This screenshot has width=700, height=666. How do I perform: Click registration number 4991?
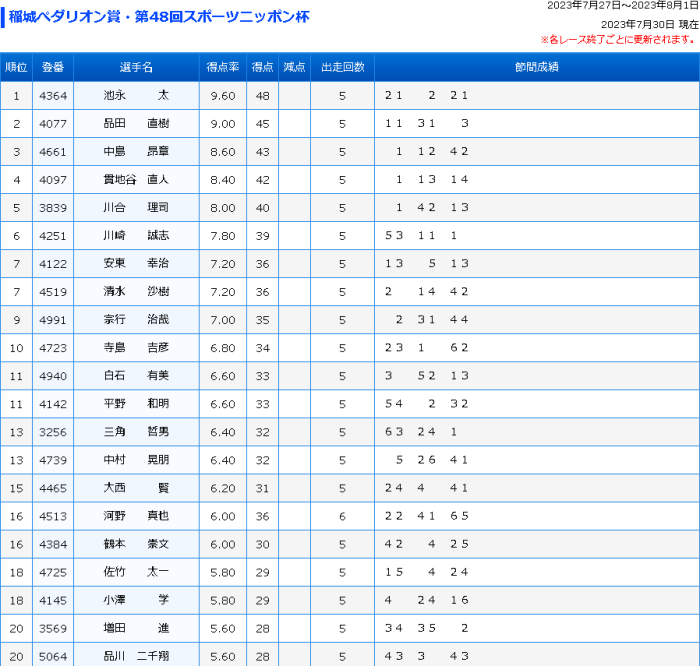(52, 320)
